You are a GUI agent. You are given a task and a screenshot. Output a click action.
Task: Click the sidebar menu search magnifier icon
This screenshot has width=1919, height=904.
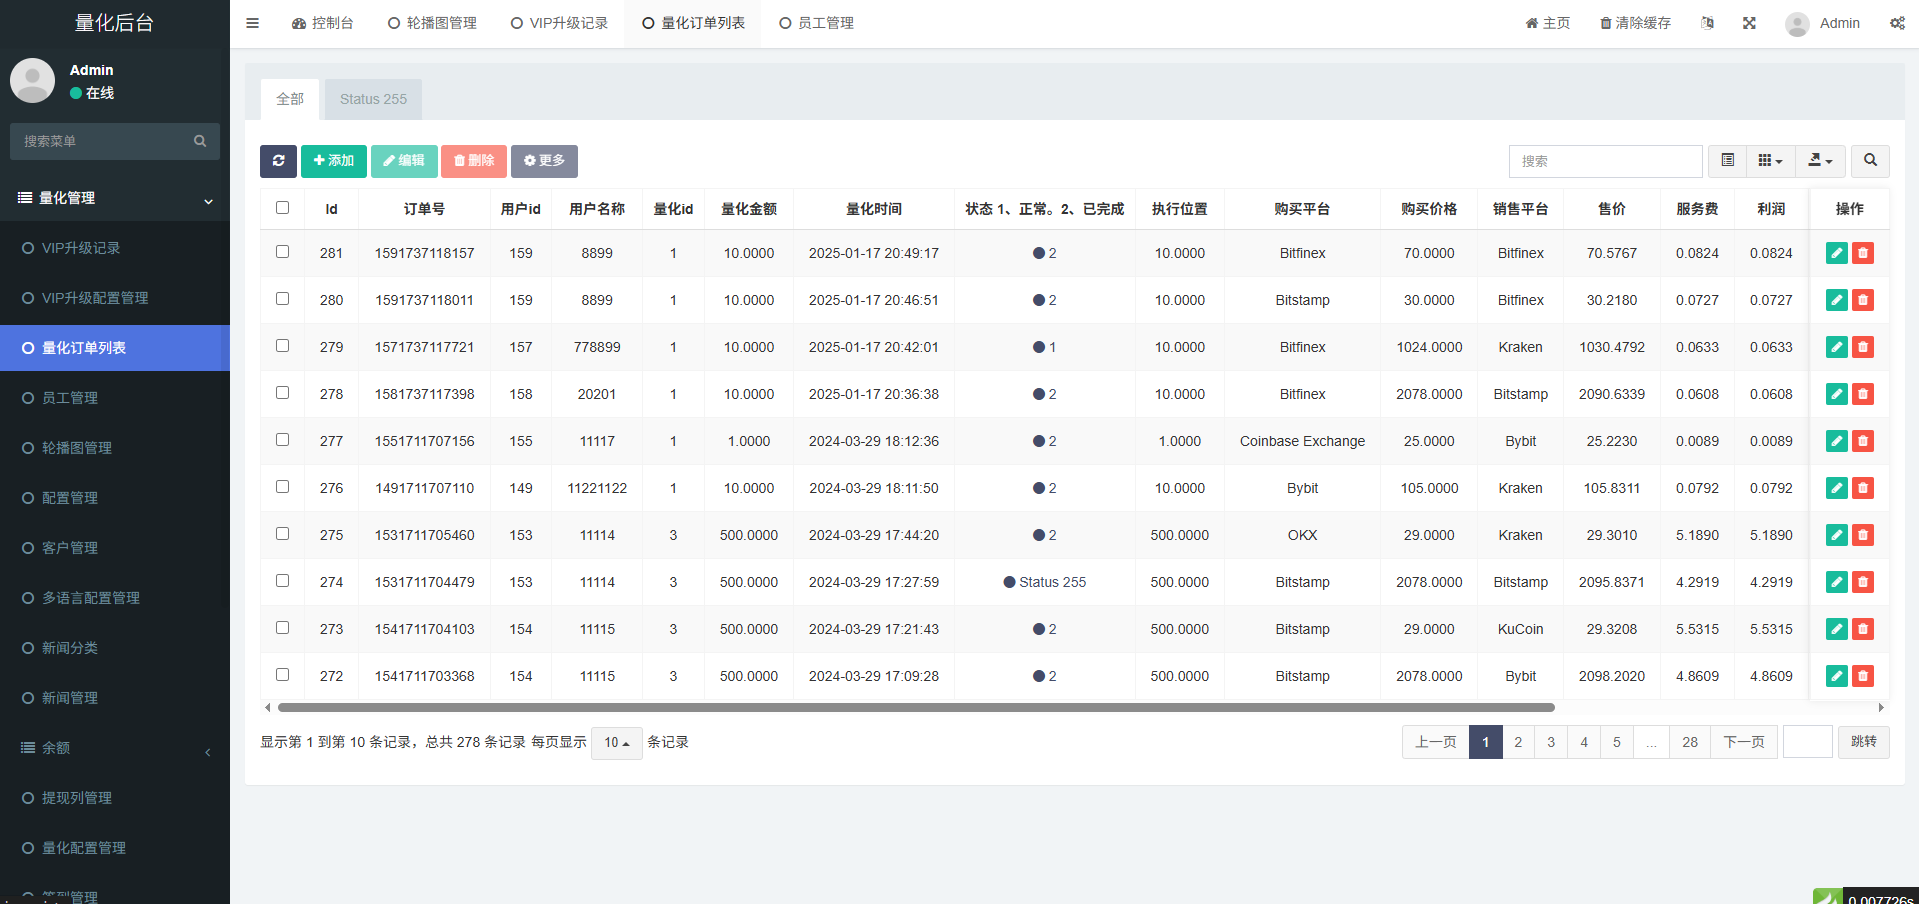click(200, 141)
